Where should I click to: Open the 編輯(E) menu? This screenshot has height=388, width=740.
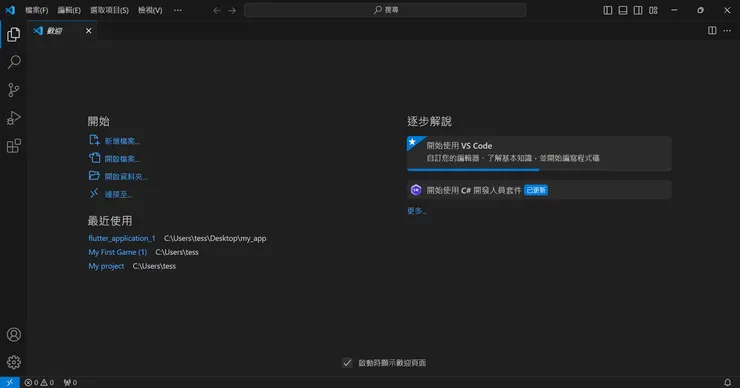coord(69,10)
